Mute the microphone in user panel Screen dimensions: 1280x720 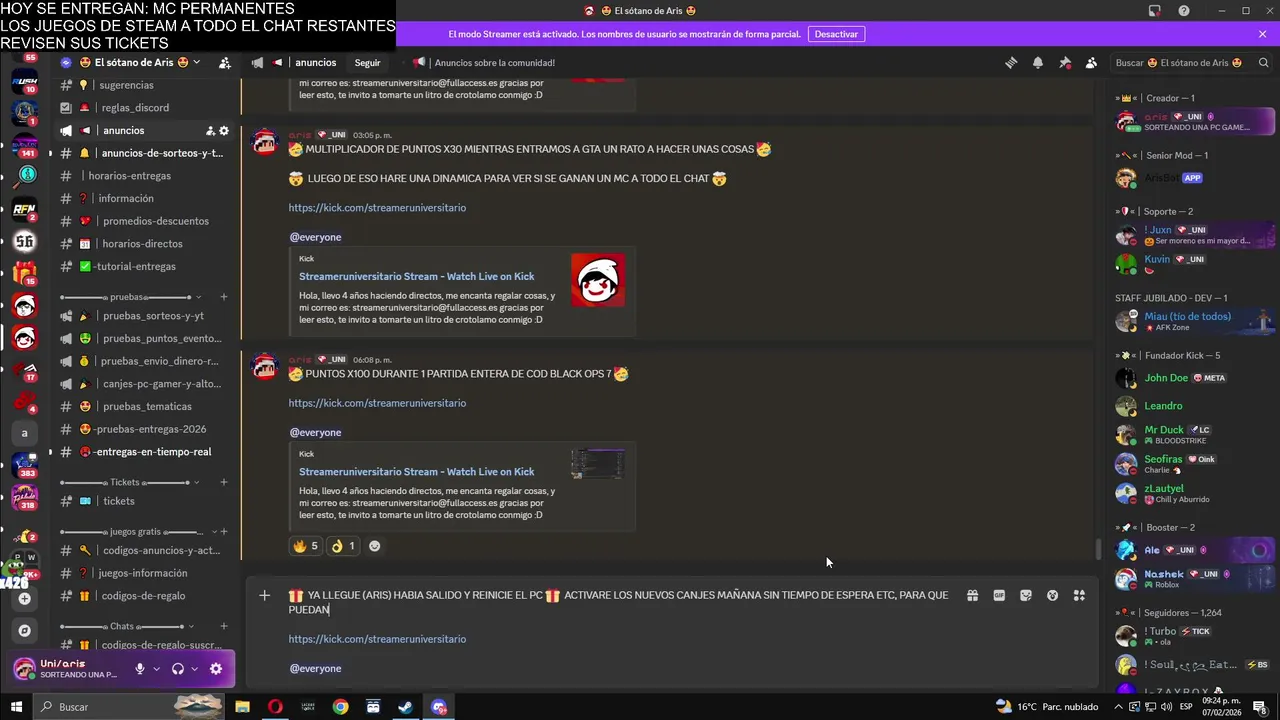tap(140, 669)
